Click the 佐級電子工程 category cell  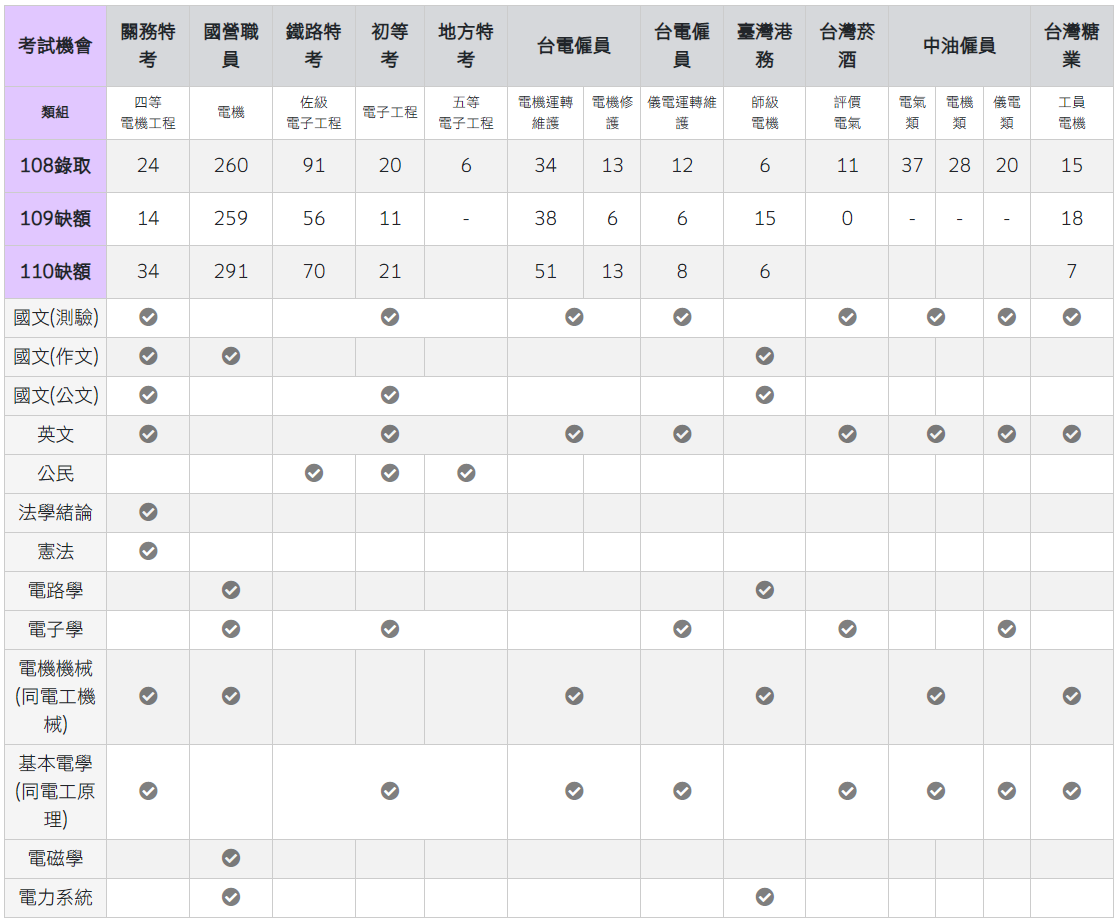(x=313, y=113)
